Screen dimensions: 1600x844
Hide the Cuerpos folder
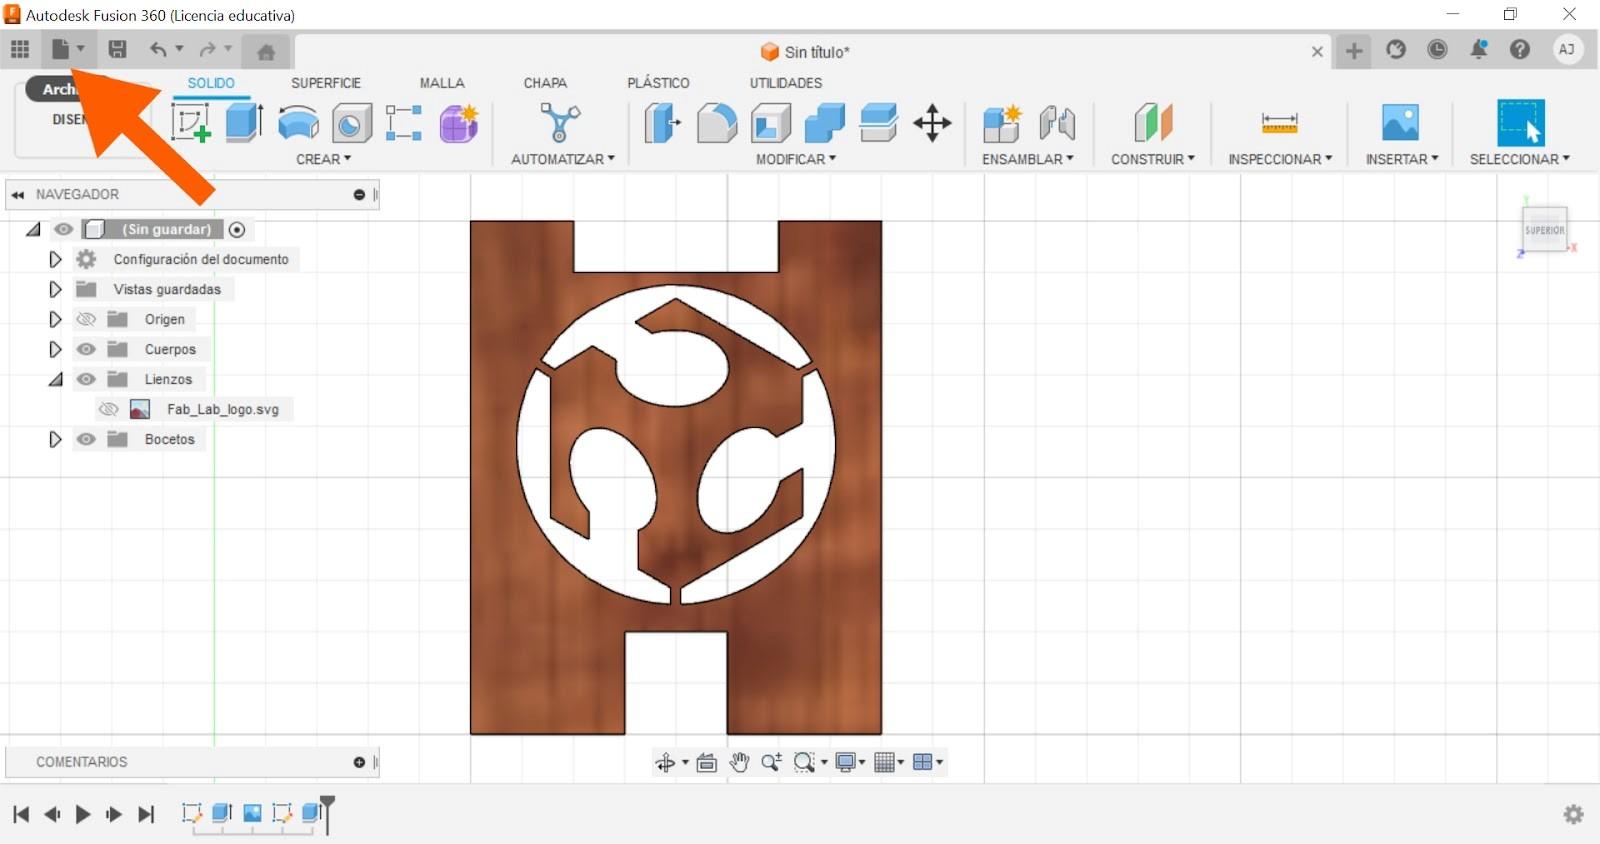tap(86, 349)
